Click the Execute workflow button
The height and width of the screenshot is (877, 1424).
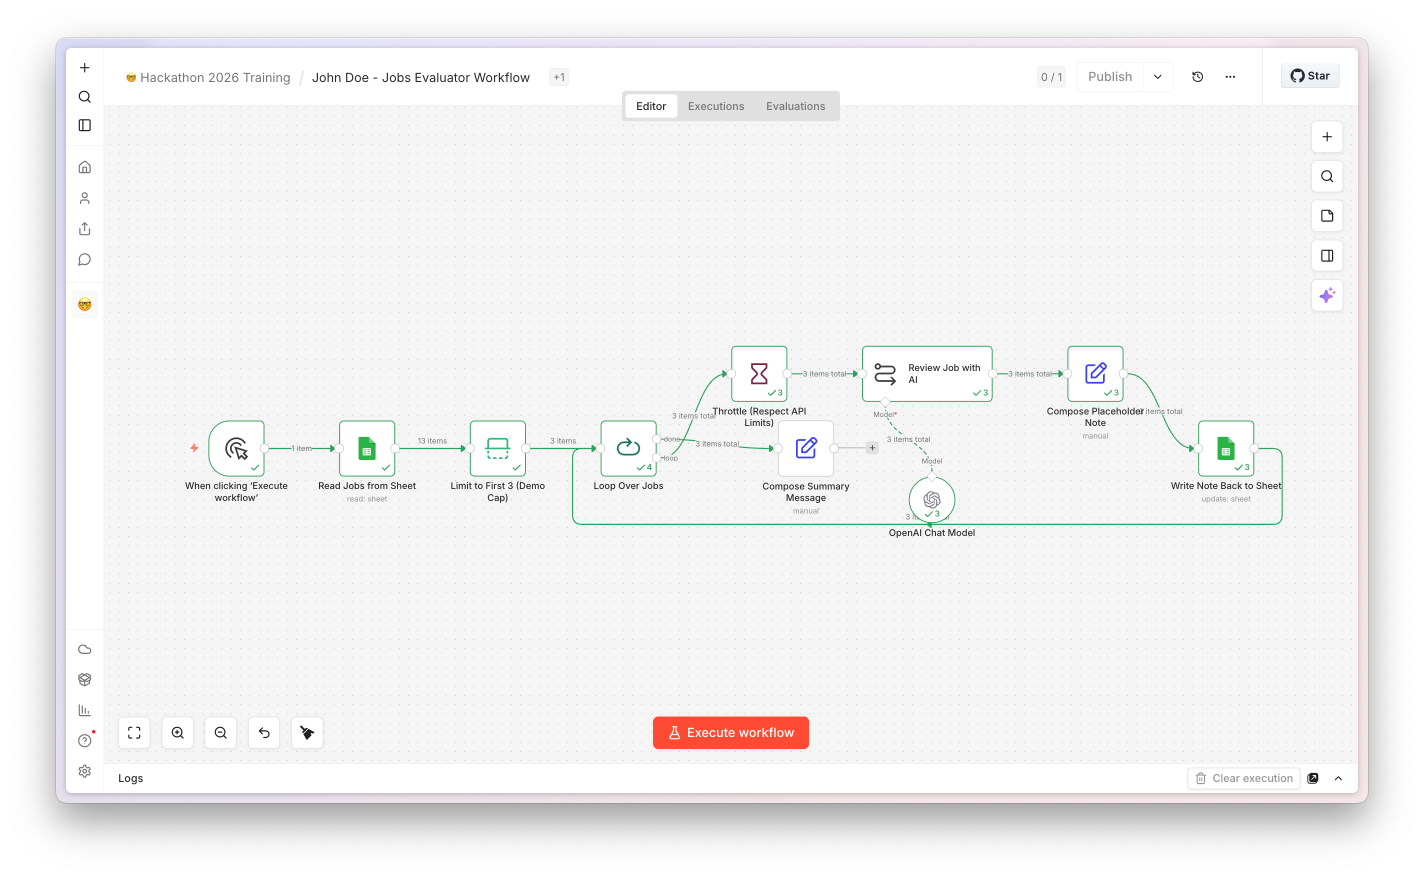[731, 733]
